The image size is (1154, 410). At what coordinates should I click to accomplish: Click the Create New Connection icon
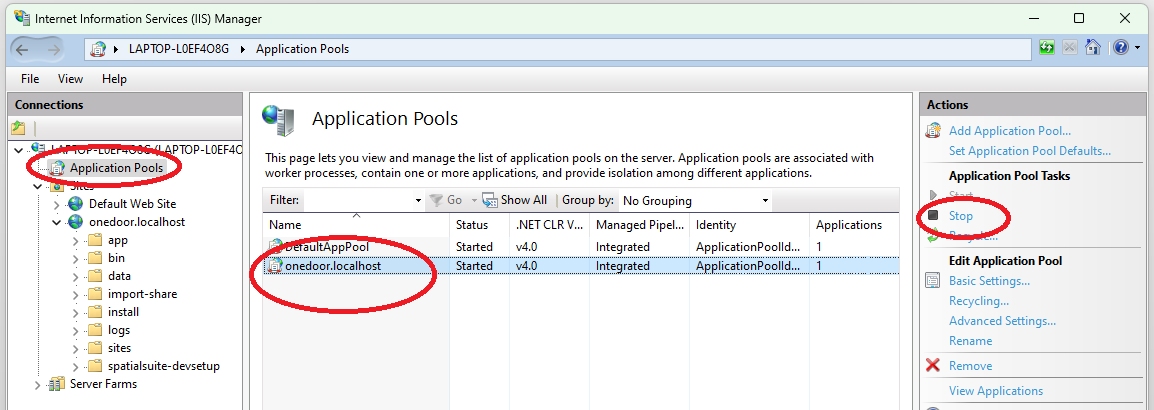click(x=18, y=128)
